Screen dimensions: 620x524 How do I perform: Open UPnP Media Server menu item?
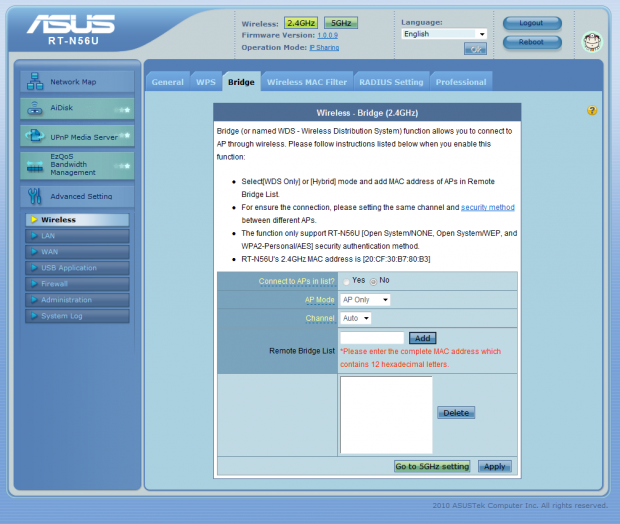point(77,136)
